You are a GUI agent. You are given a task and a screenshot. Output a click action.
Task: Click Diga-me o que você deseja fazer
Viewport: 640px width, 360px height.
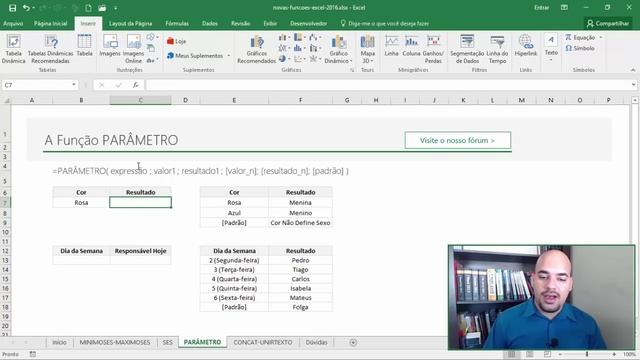384,24
